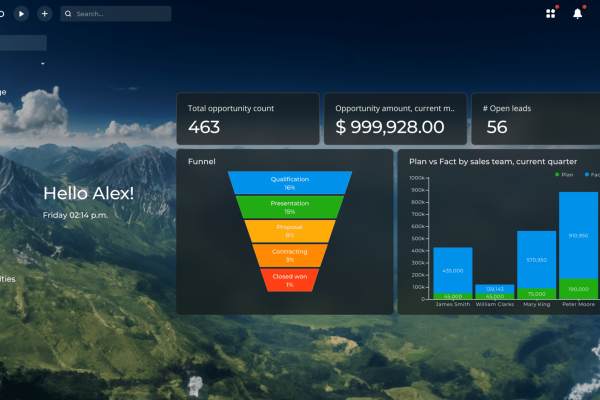Toggle the Plan legend item in chart
The width and height of the screenshot is (600, 400).
563,174
